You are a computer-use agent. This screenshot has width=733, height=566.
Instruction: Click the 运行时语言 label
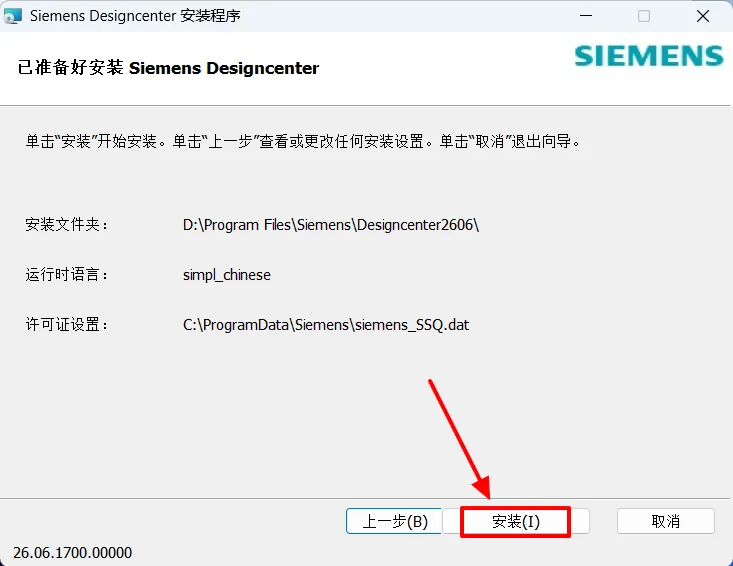click(x=66, y=274)
